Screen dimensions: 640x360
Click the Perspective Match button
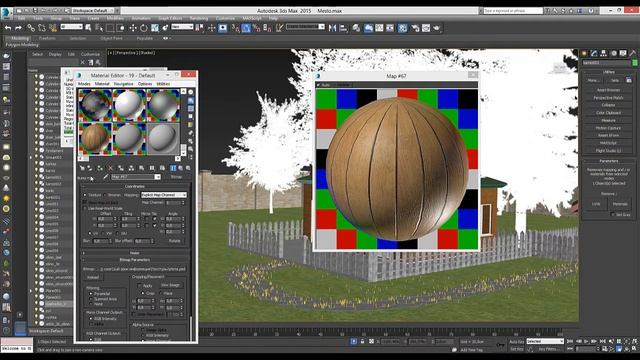(x=609, y=98)
